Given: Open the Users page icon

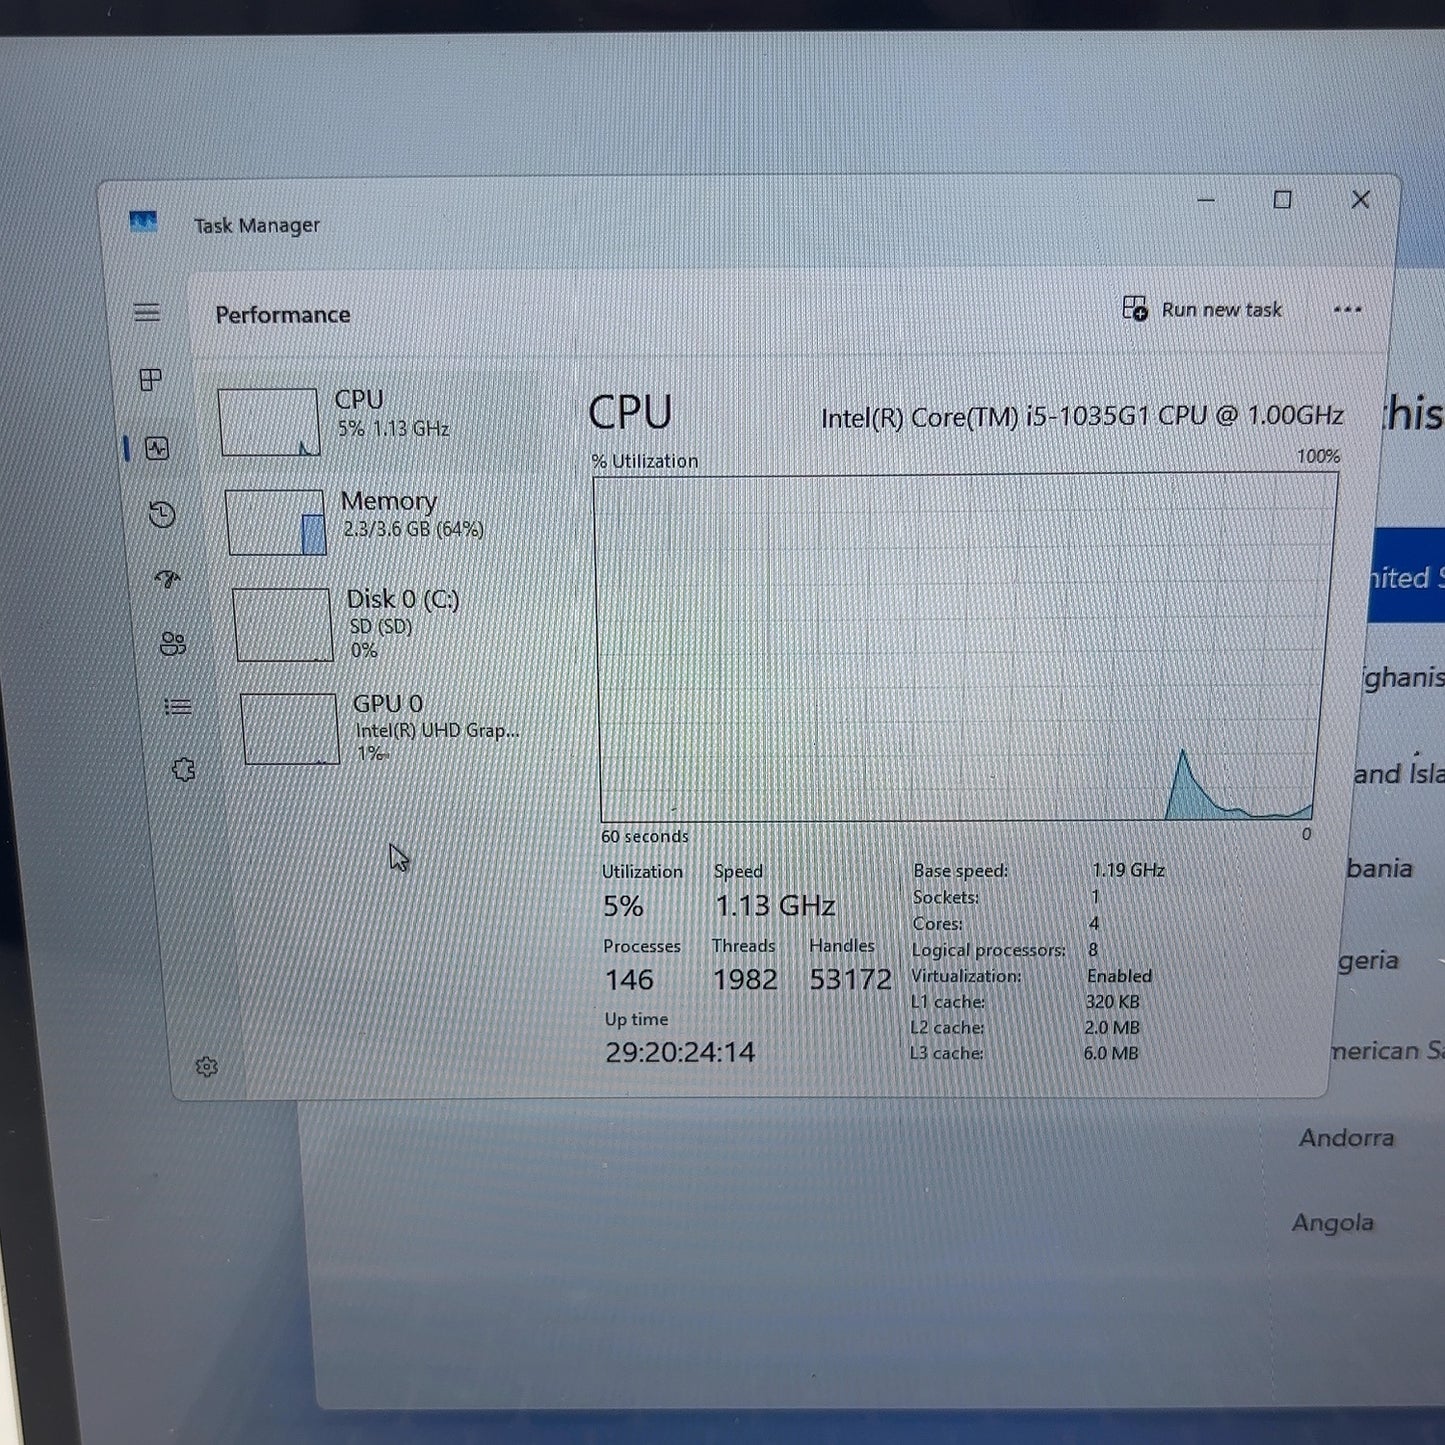Looking at the screenshot, I should [x=173, y=643].
